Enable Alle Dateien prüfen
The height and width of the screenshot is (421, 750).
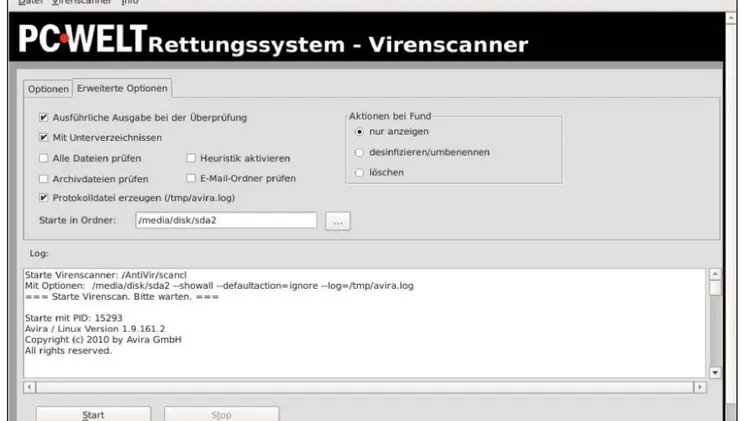pyautogui.click(x=44, y=158)
